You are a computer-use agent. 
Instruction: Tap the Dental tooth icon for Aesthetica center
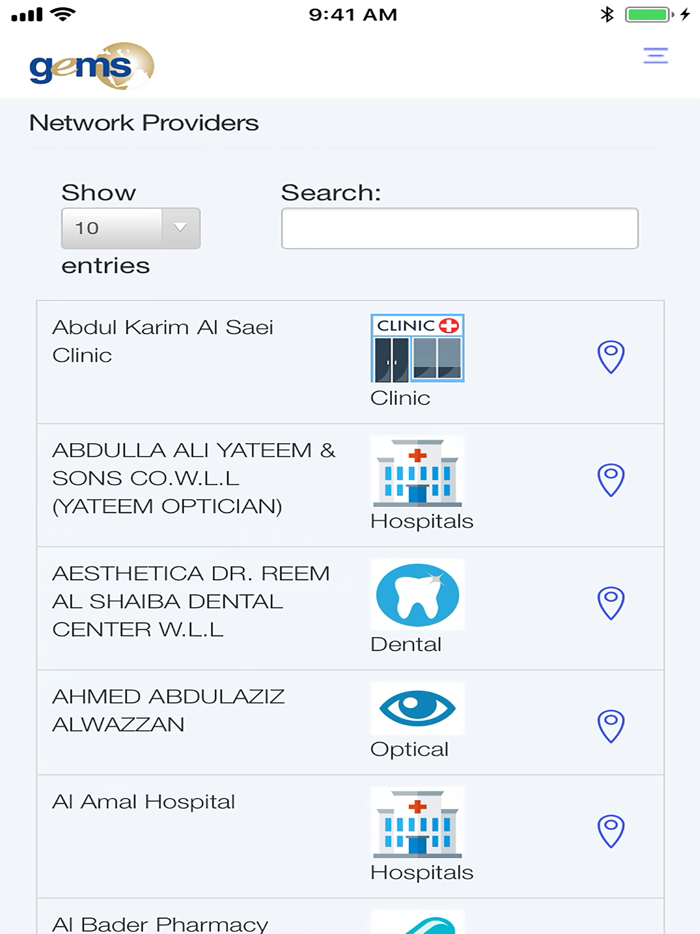click(x=416, y=595)
